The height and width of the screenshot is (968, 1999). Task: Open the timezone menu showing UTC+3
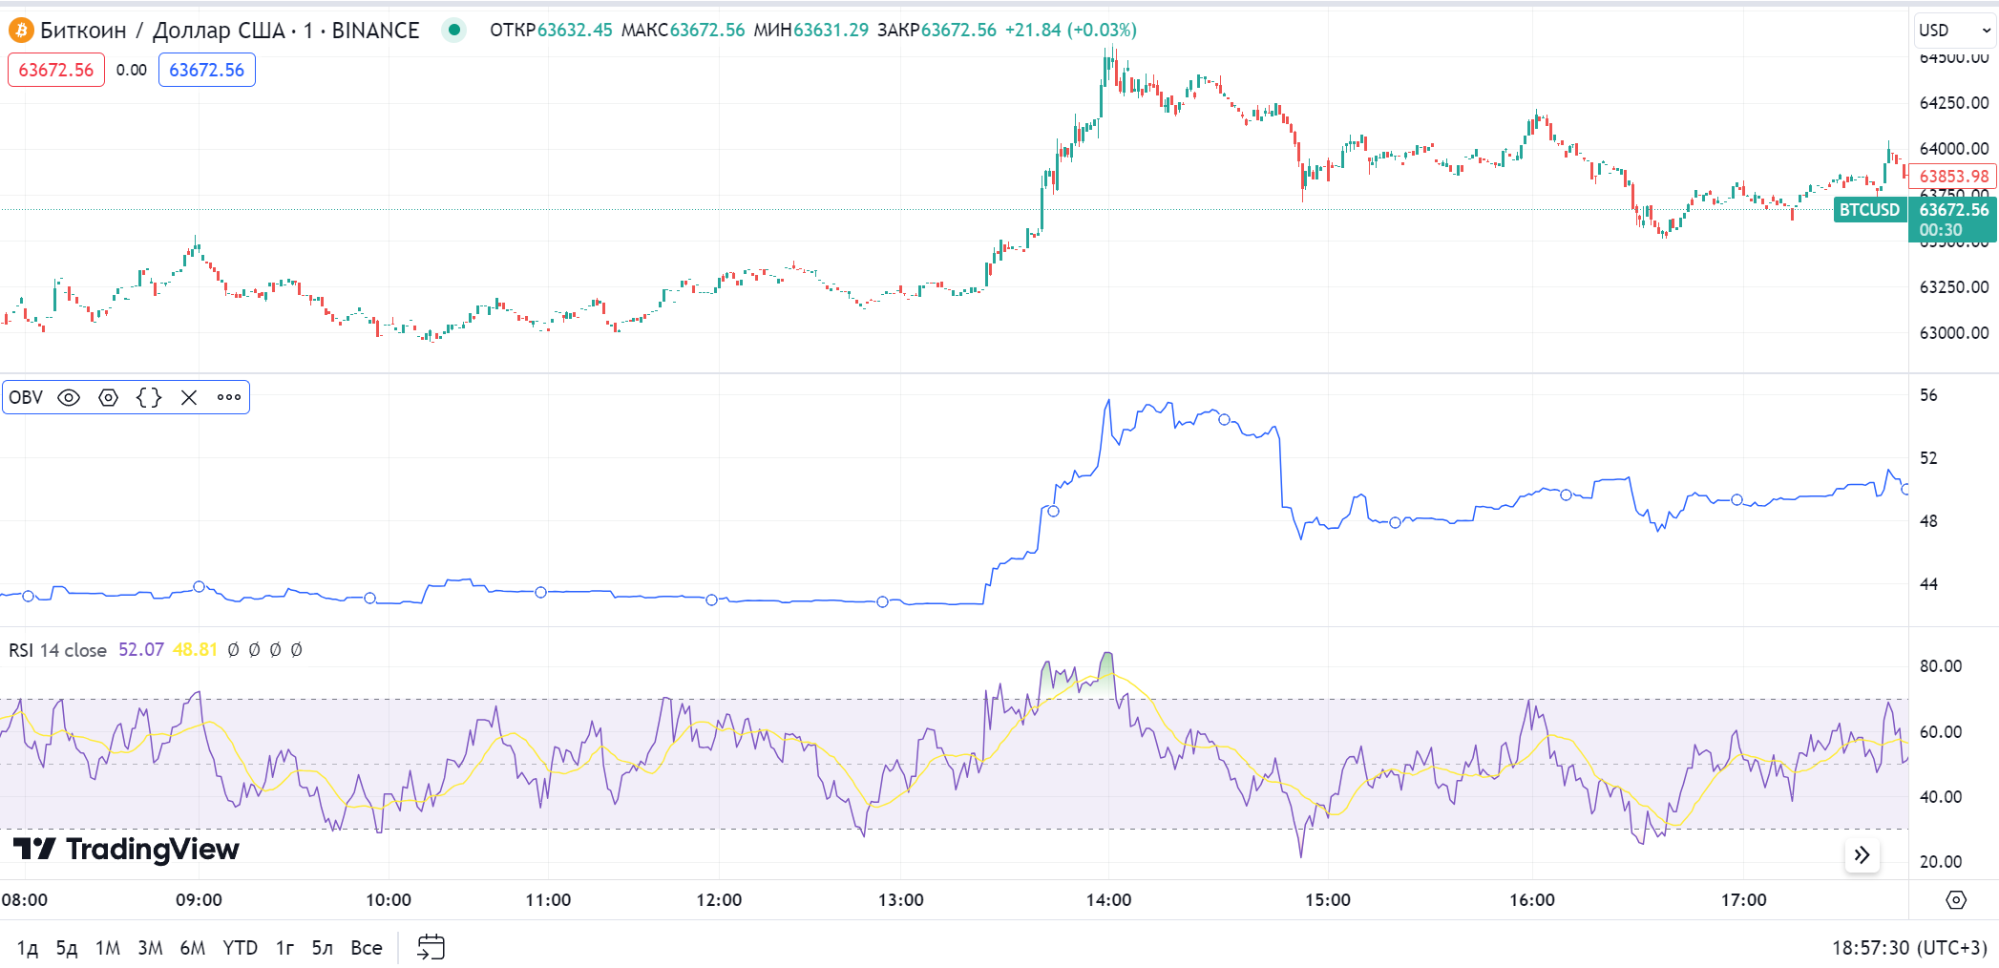tap(1908, 948)
